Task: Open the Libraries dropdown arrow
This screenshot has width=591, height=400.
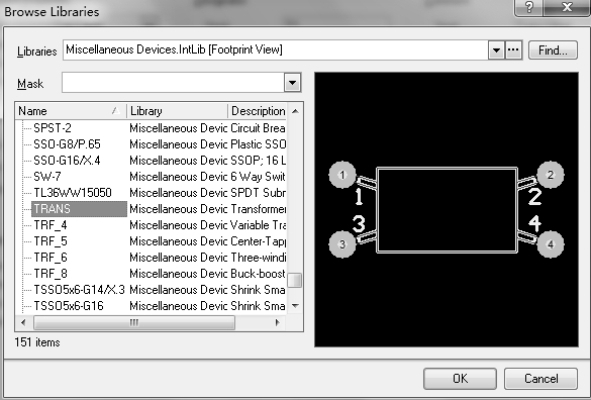Action: pyautogui.click(x=496, y=50)
